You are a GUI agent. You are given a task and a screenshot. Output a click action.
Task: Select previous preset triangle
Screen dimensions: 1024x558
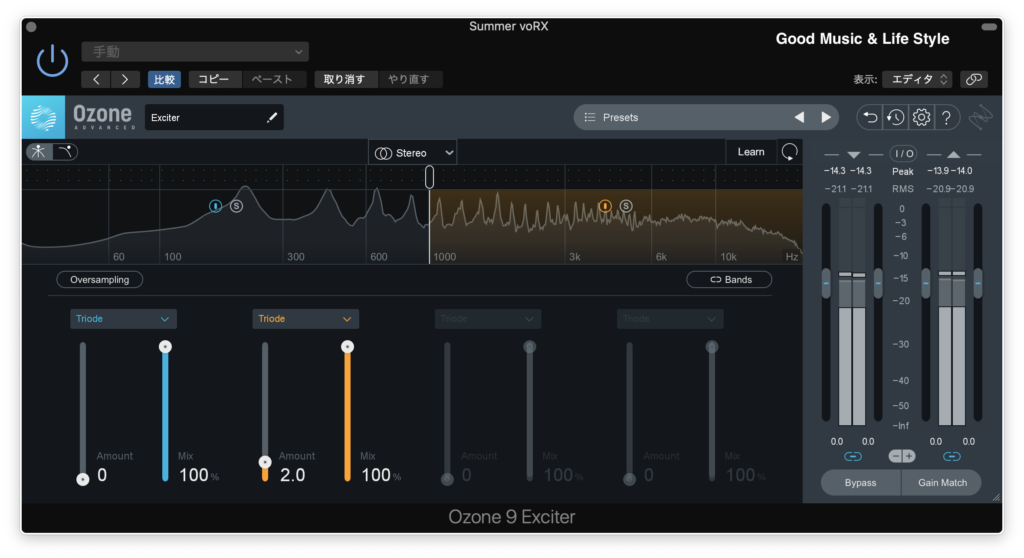point(799,118)
